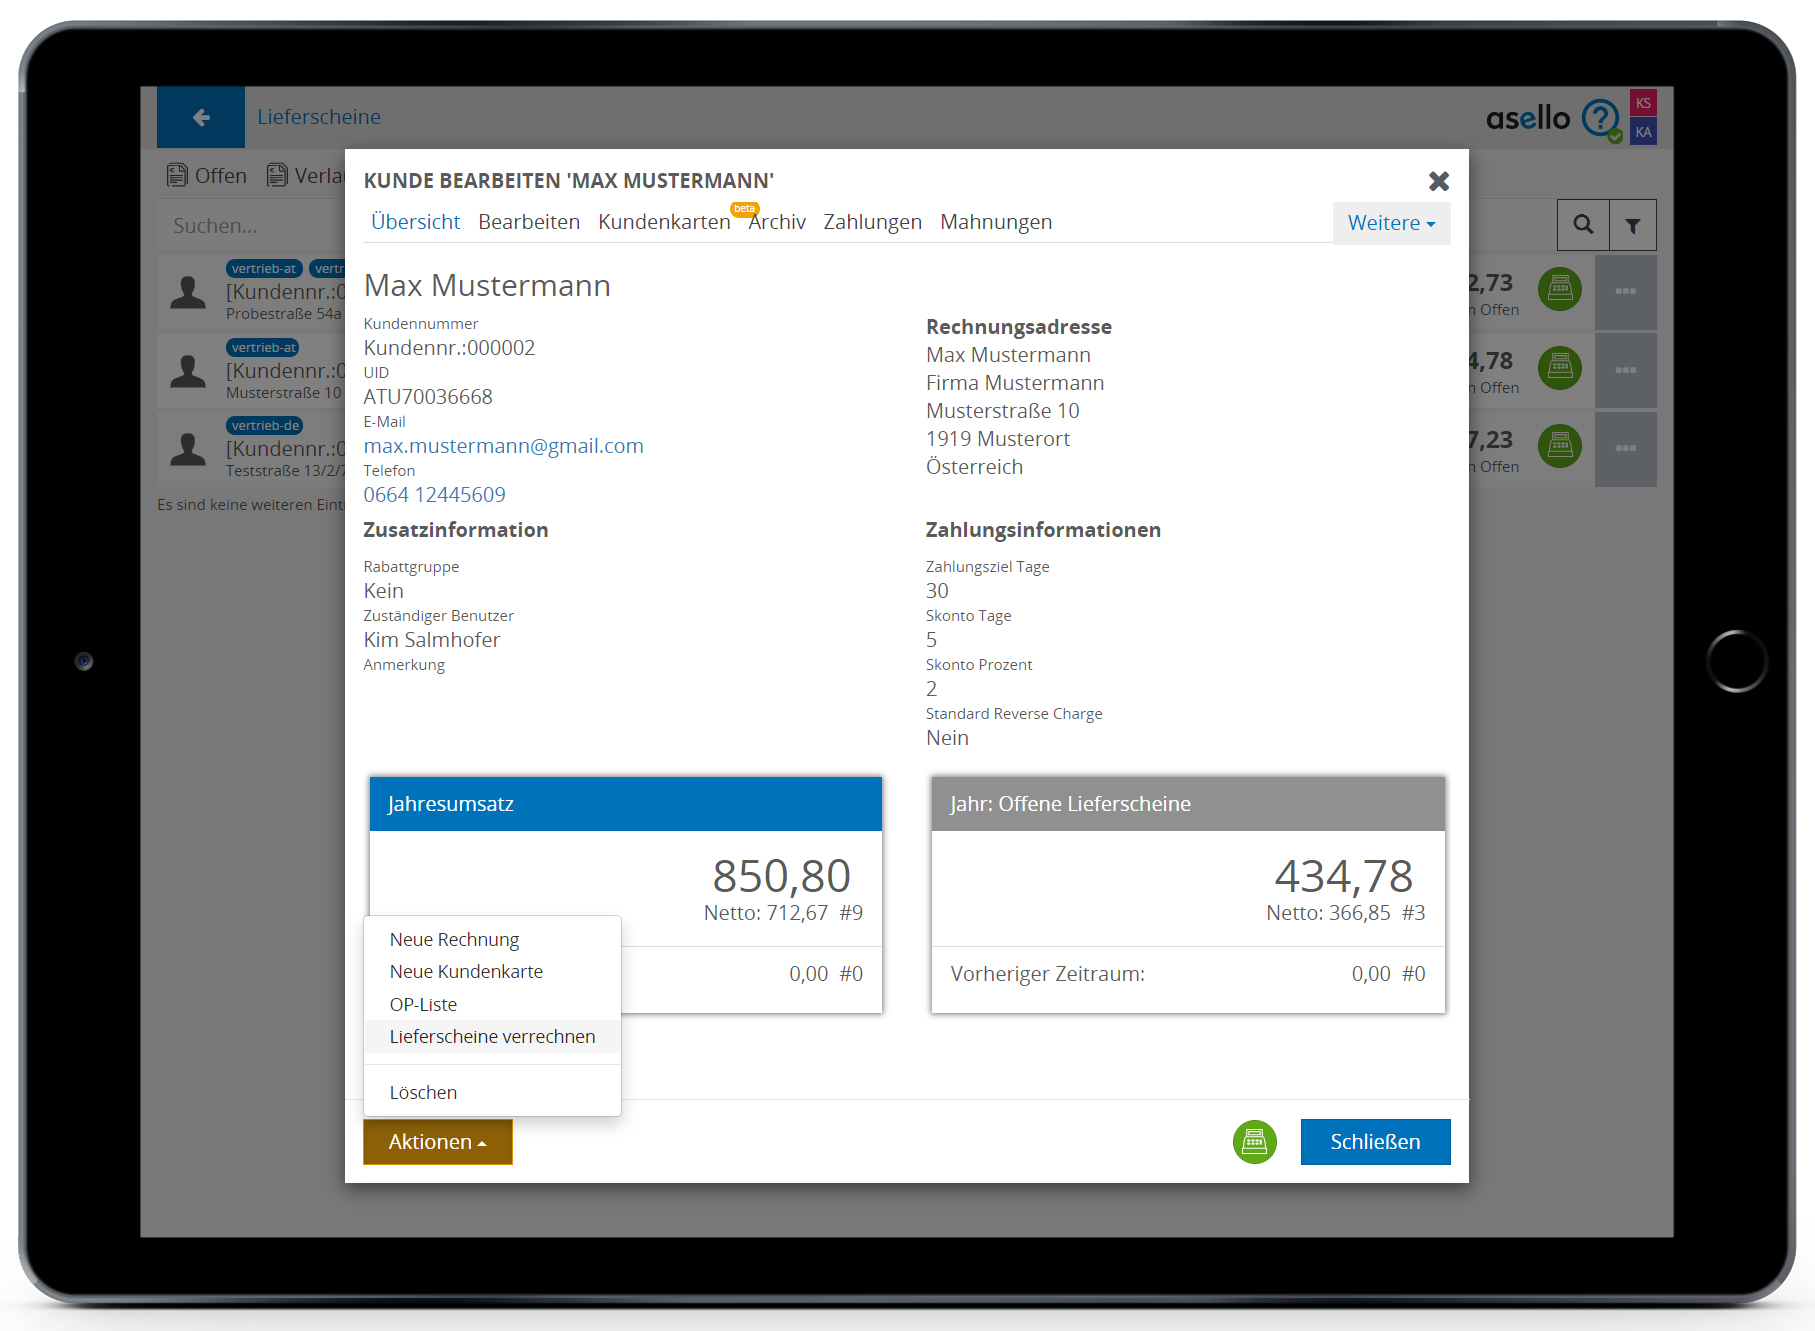Select Lieferscheine verrechnen from the menu

pos(492,1036)
